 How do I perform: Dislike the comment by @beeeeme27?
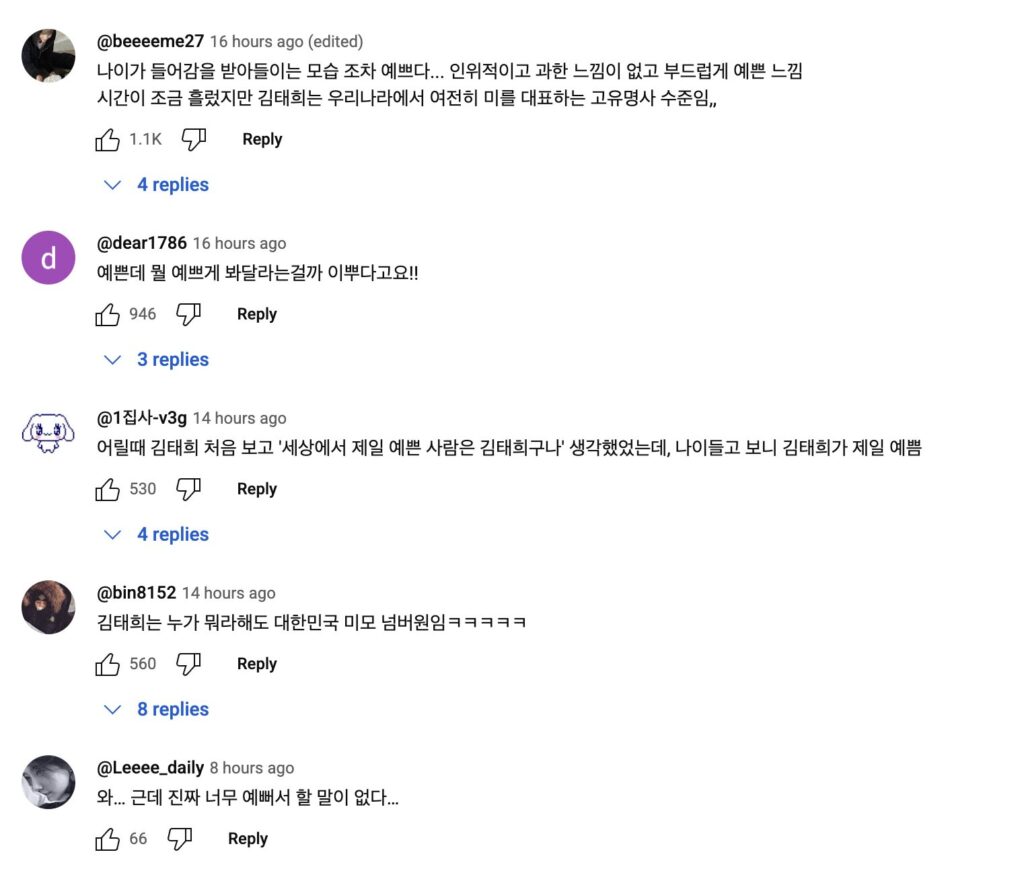(x=193, y=140)
